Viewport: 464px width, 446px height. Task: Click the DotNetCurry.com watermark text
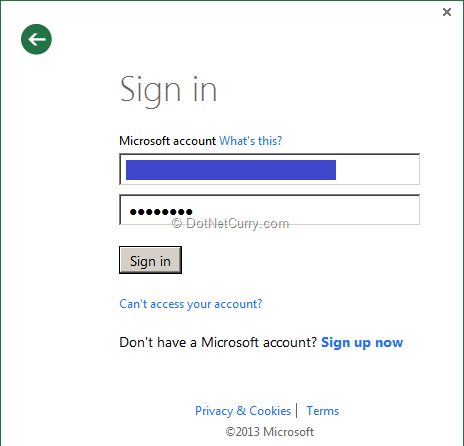pos(230,223)
